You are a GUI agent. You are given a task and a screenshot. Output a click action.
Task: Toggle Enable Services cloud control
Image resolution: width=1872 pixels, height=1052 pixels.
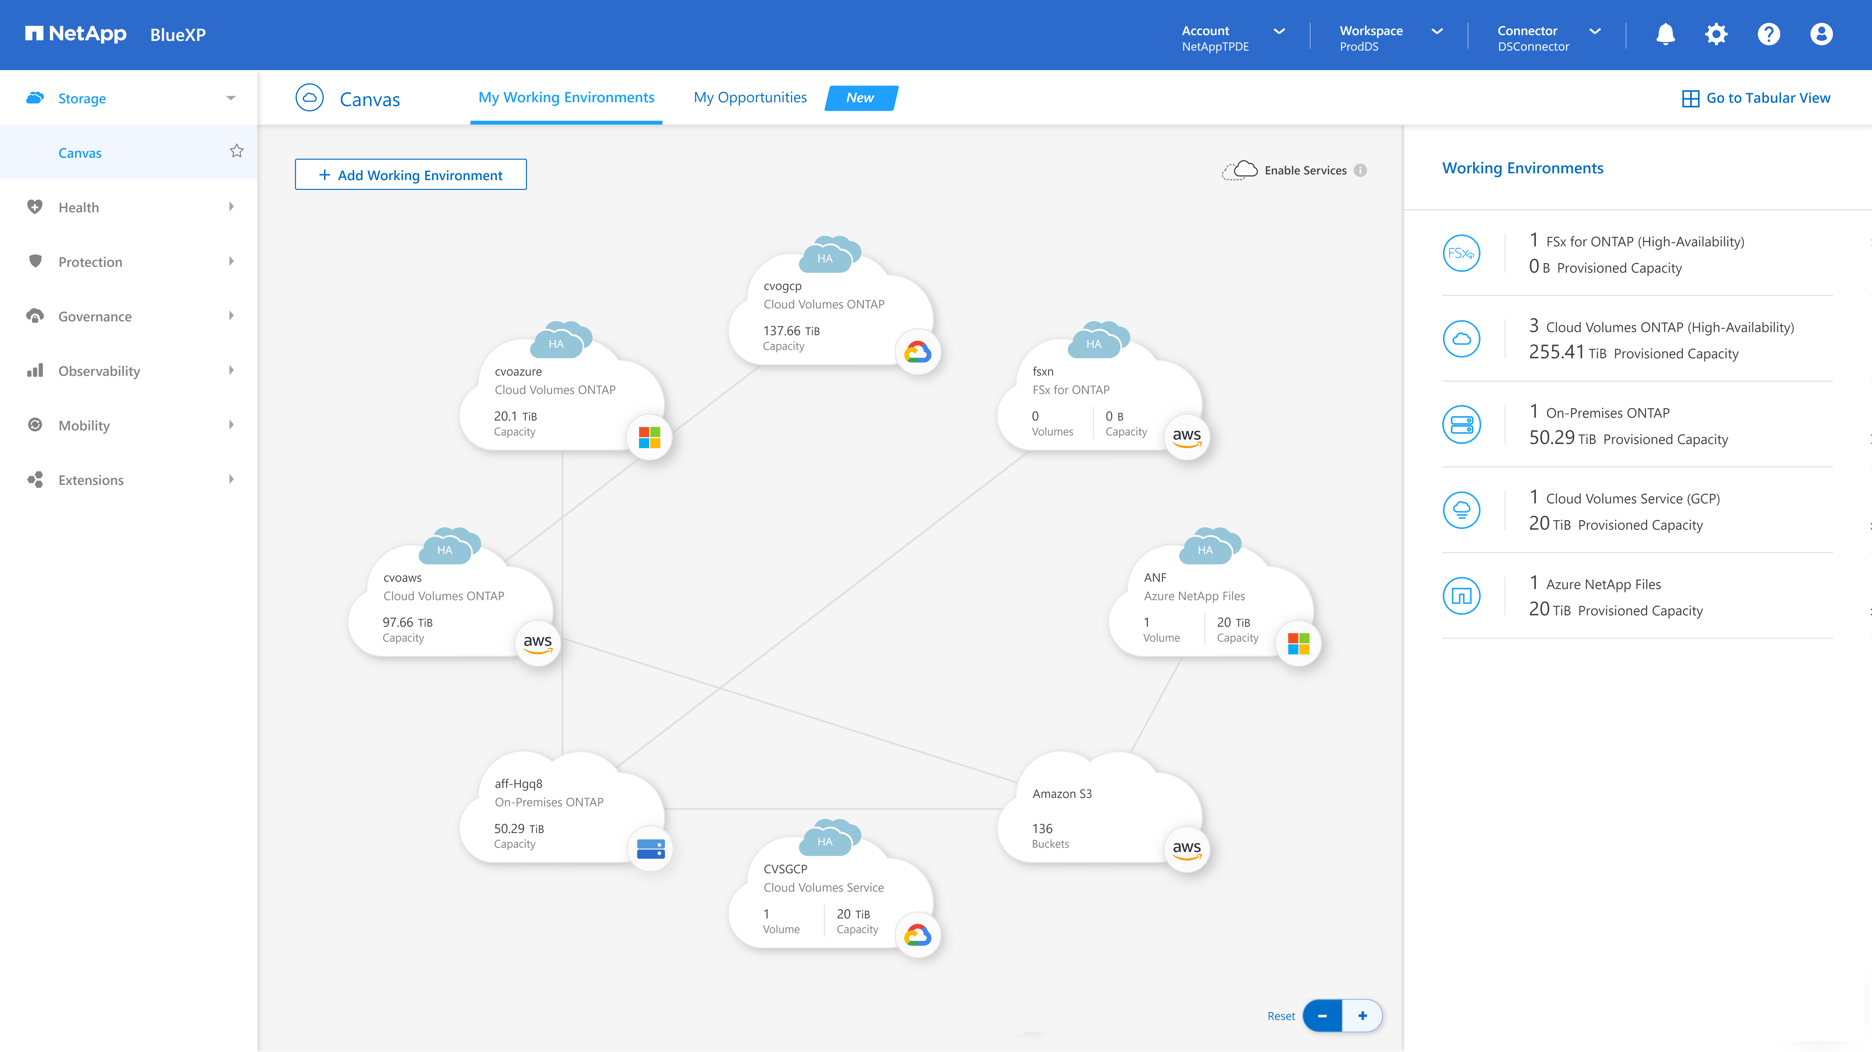pyautogui.click(x=1240, y=170)
